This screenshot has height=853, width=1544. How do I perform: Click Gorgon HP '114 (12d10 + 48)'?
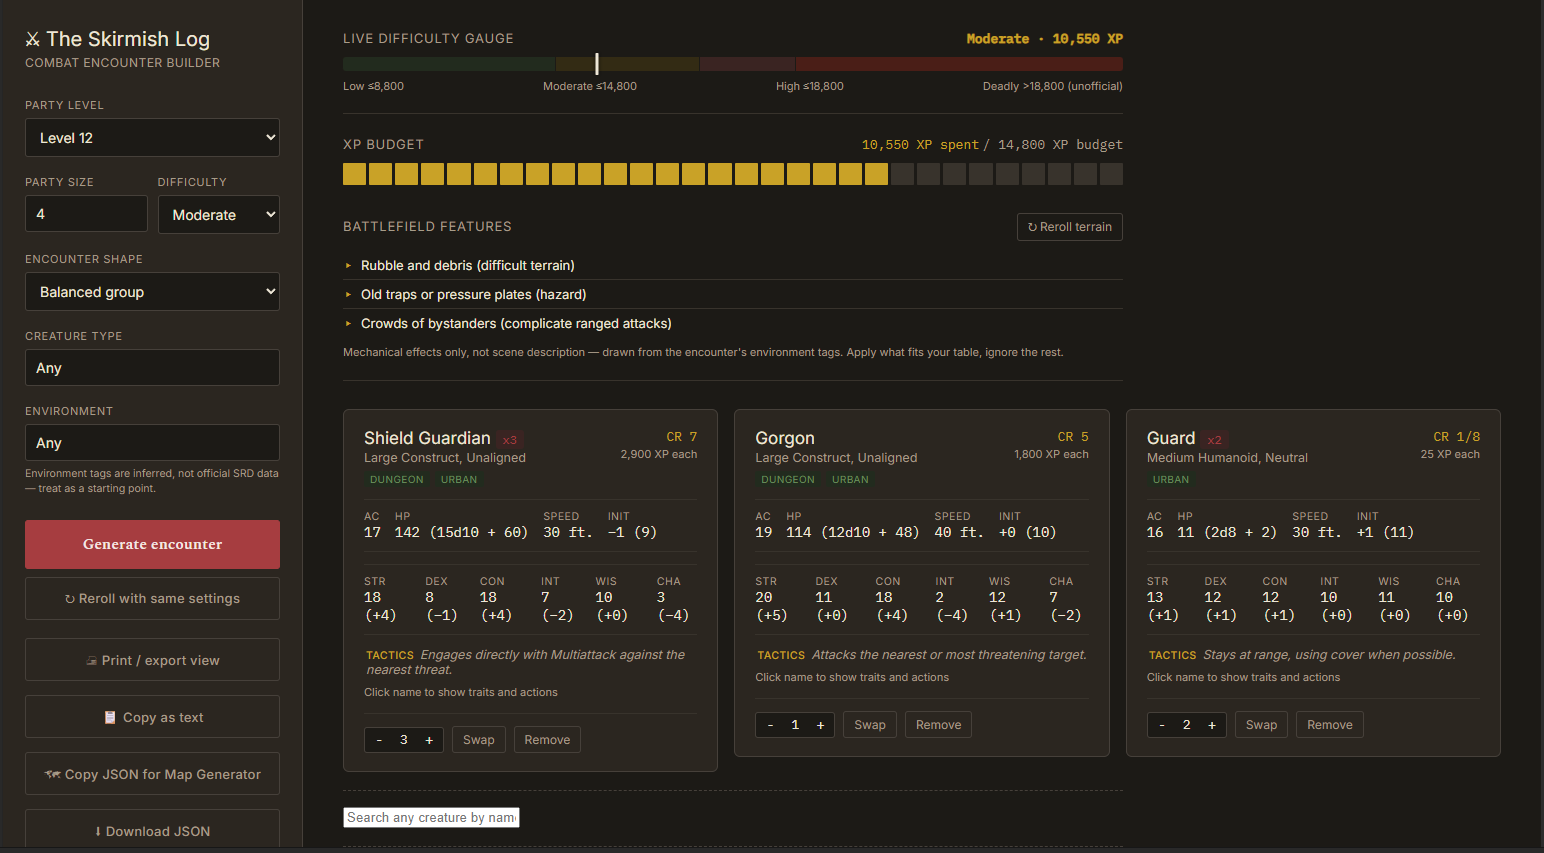(852, 532)
